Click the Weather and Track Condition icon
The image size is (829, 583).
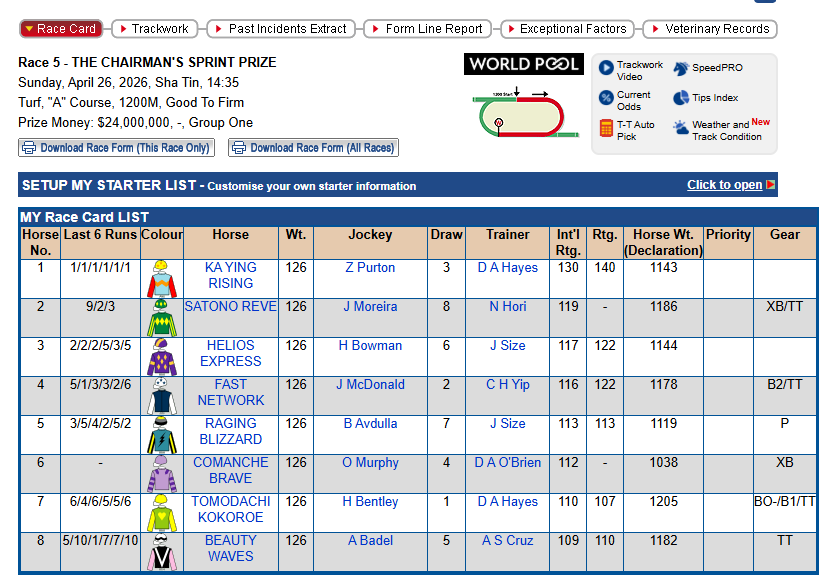[x=681, y=128]
